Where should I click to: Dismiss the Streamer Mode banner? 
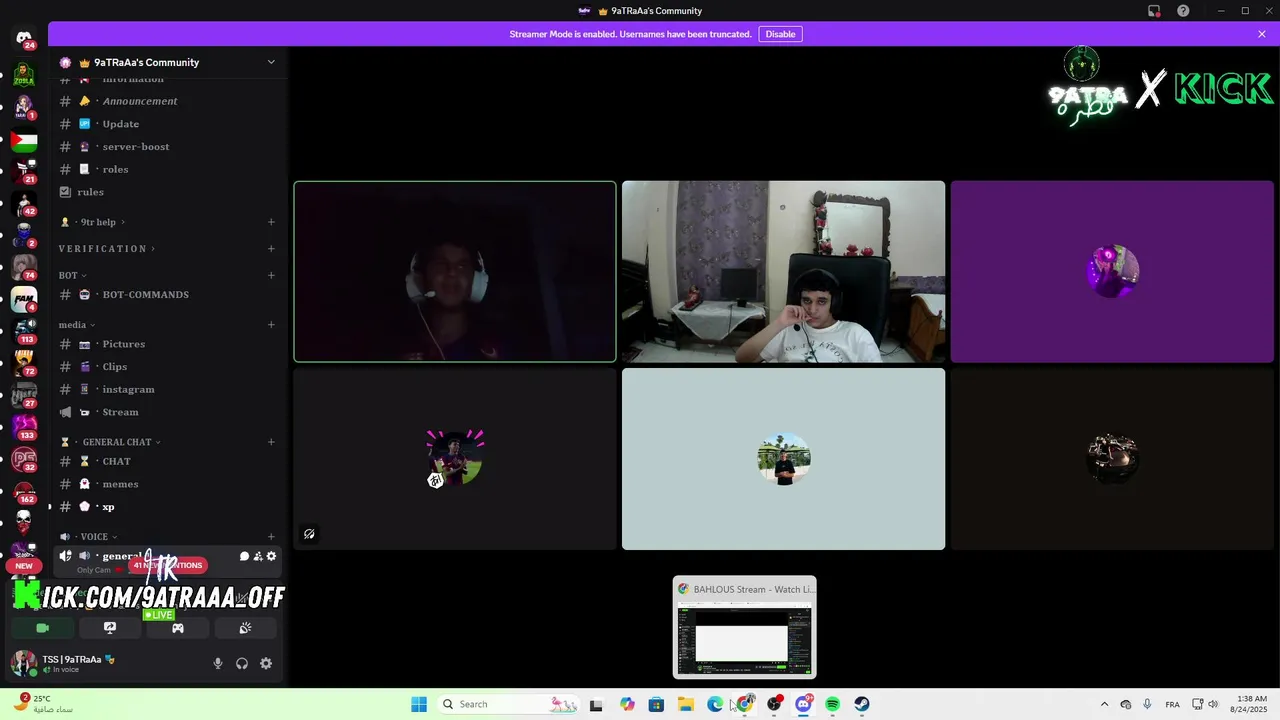(x=1262, y=34)
